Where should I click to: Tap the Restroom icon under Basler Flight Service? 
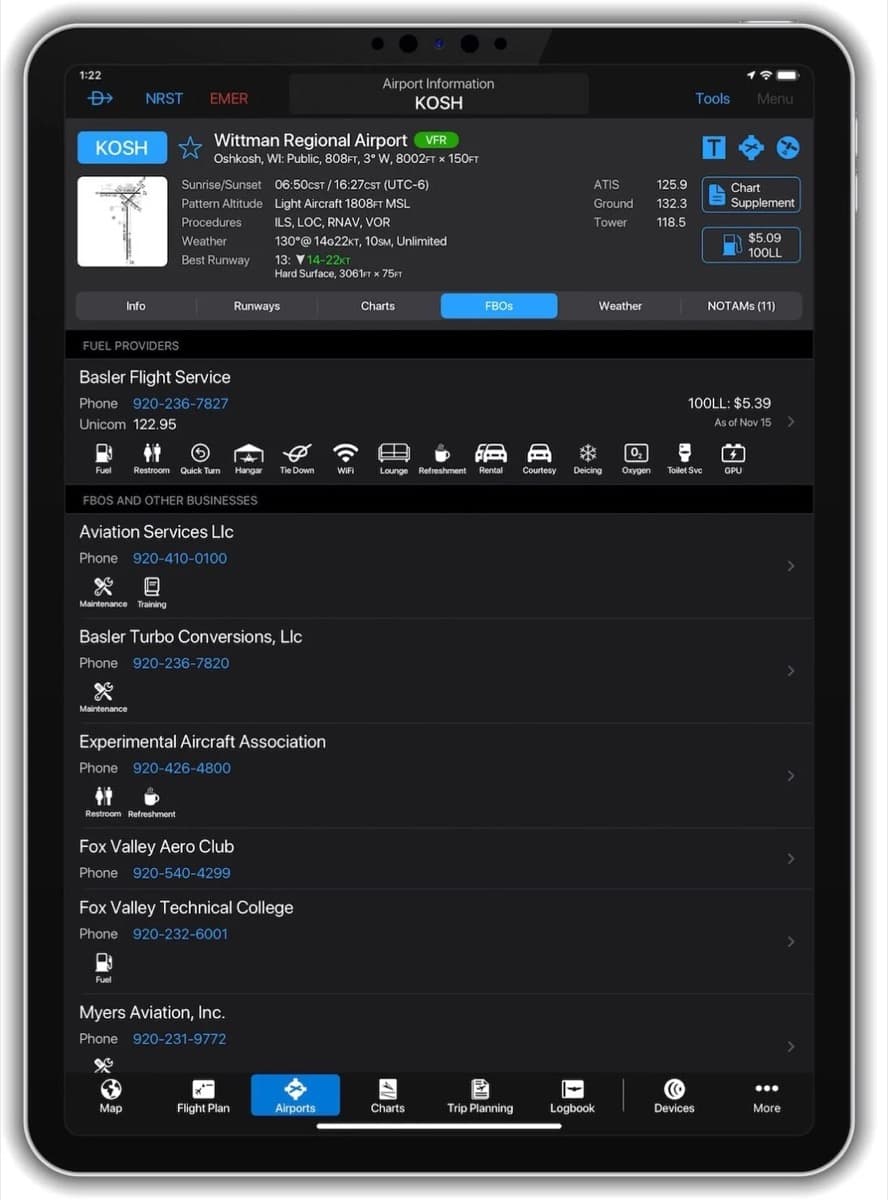click(152, 458)
